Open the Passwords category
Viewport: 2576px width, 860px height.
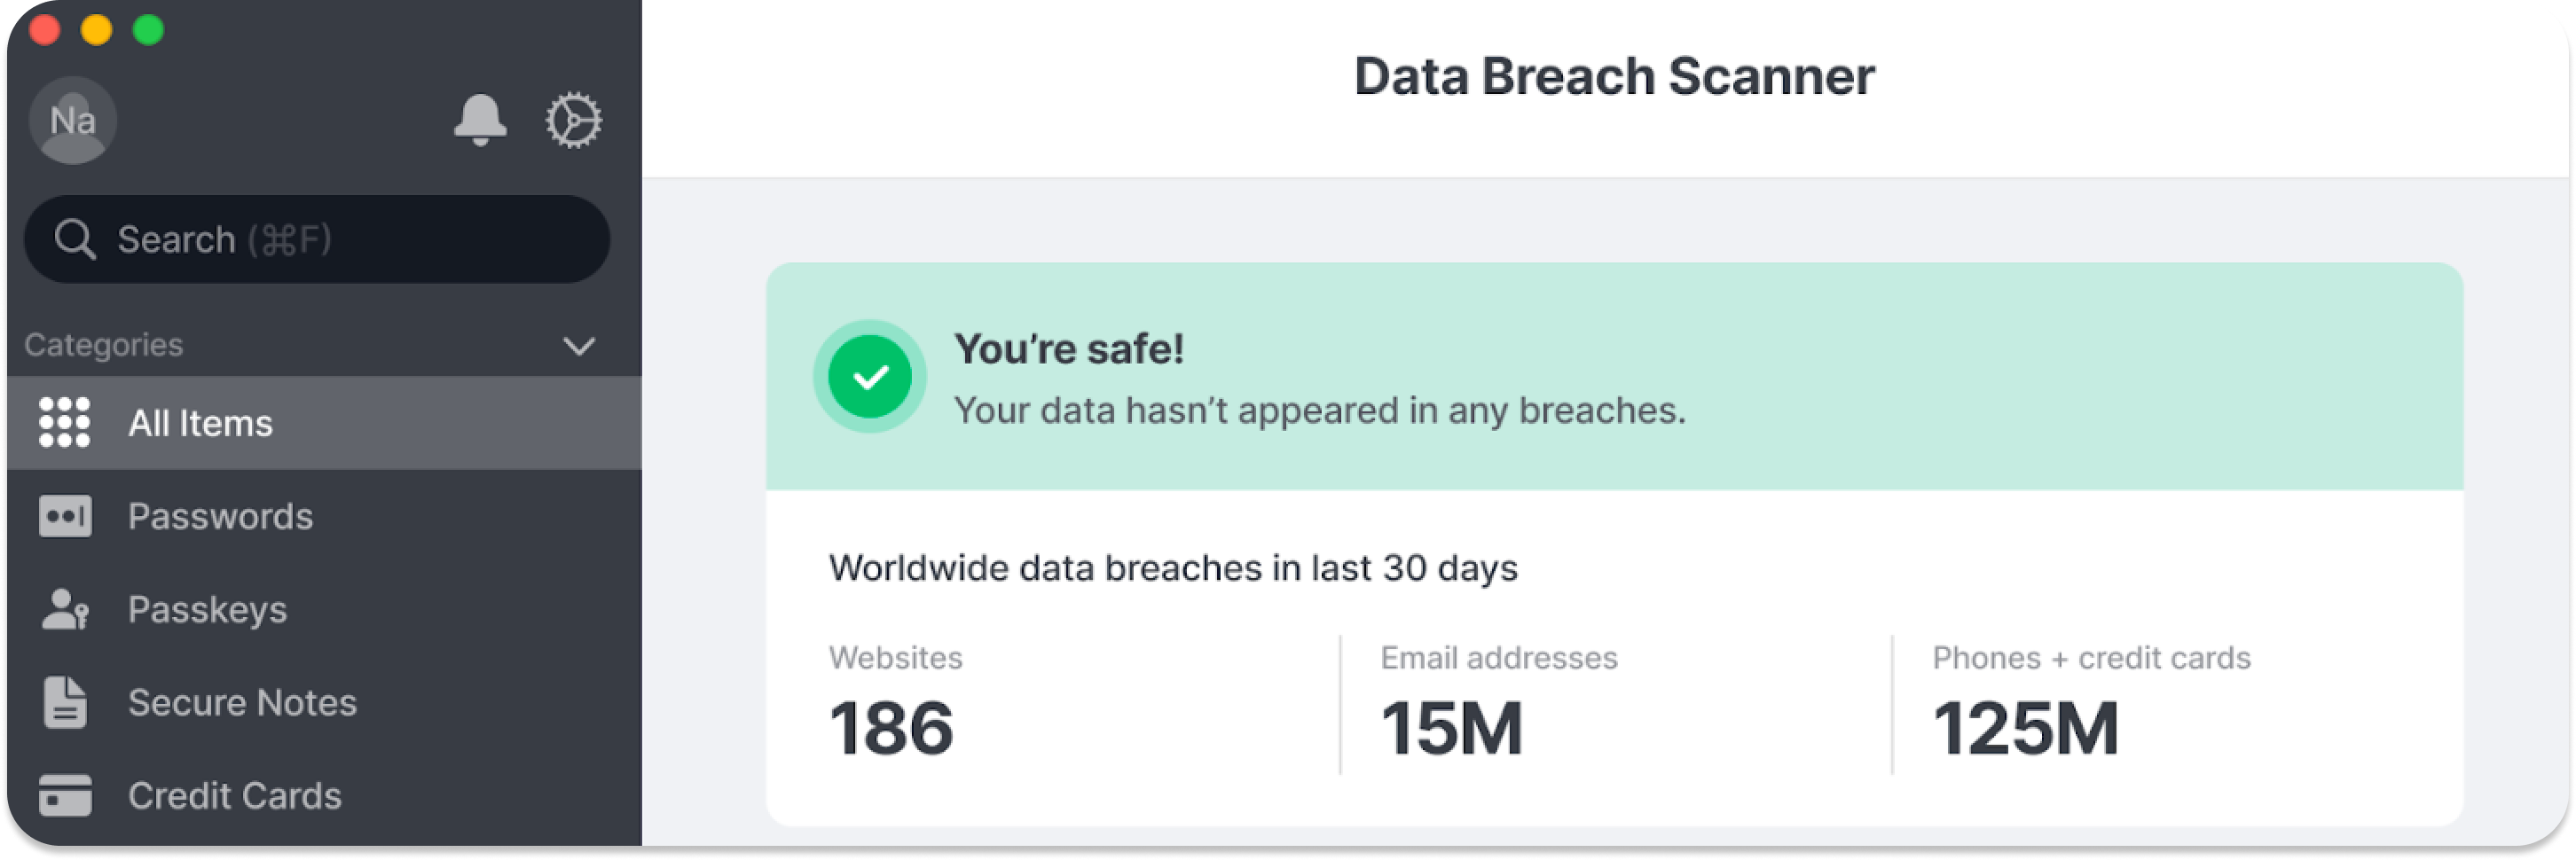click(x=324, y=516)
